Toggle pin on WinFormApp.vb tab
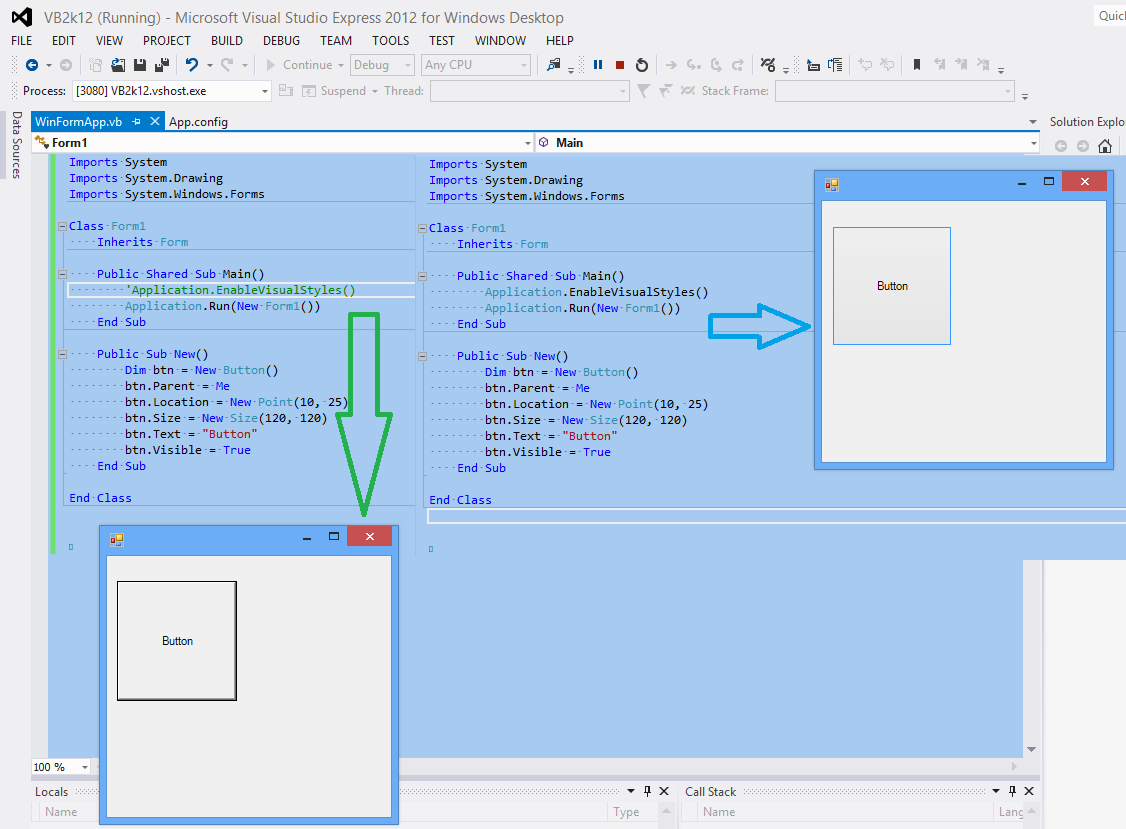The width and height of the screenshot is (1126, 829). [x=137, y=122]
